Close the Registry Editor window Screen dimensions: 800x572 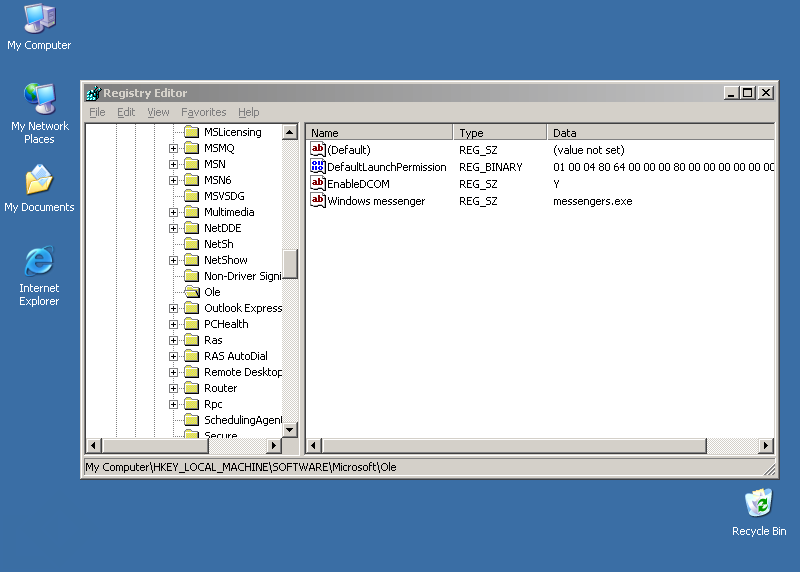point(766,93)
